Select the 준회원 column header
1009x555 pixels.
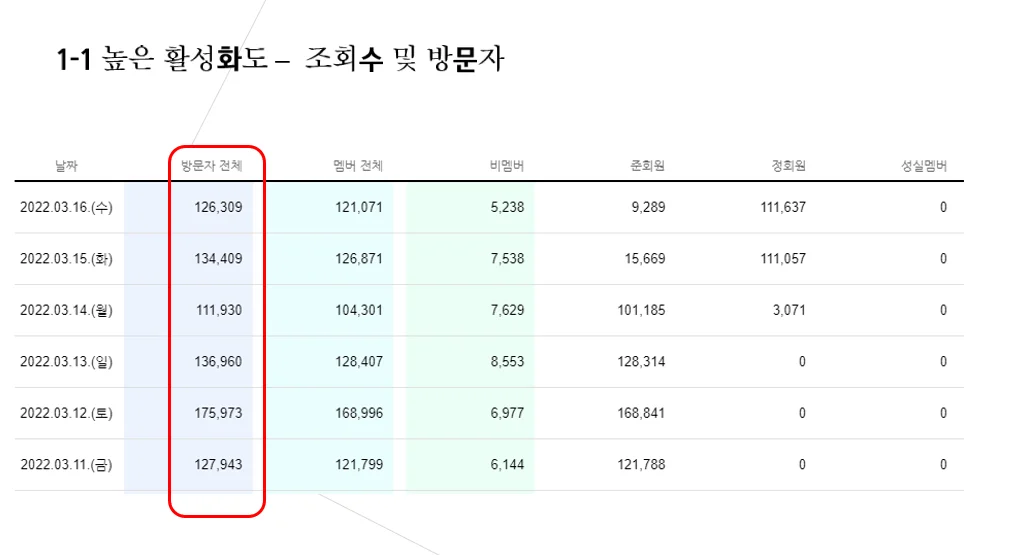point(647,166)
